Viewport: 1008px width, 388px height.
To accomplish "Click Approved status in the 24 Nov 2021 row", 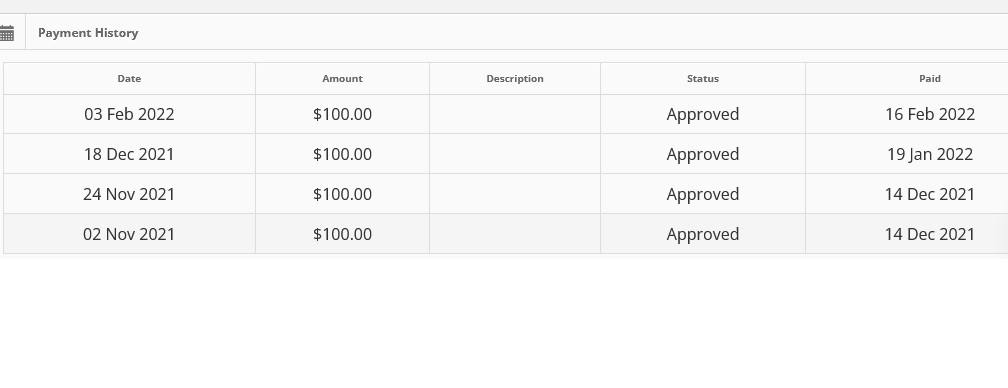I will 703,194.
